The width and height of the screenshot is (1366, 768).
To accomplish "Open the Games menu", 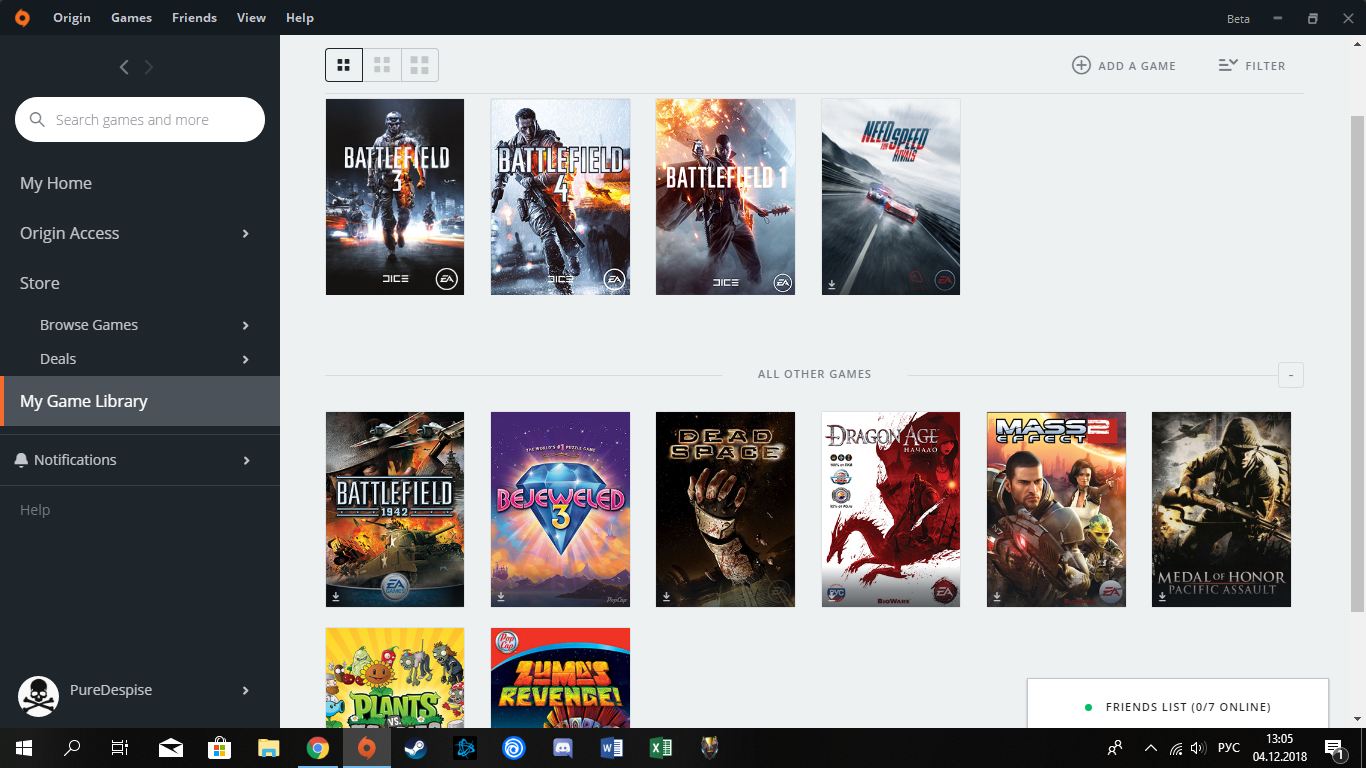I will point(132,18).
